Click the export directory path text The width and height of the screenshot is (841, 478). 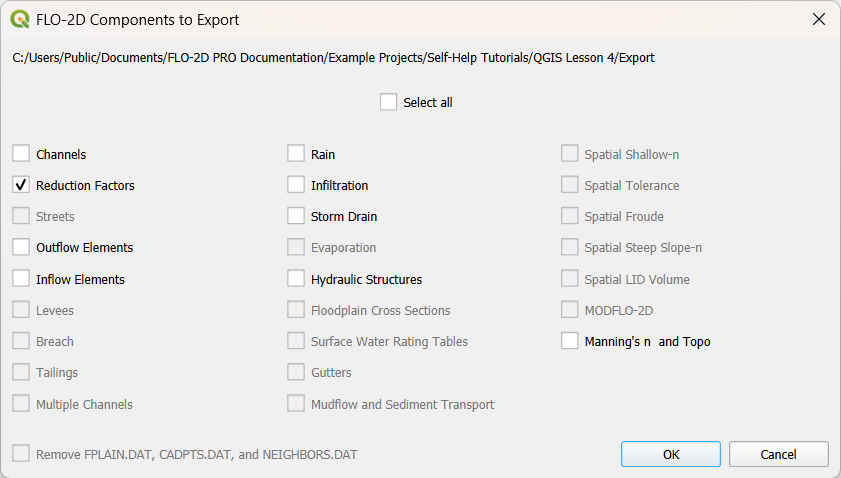click(334, 58)
